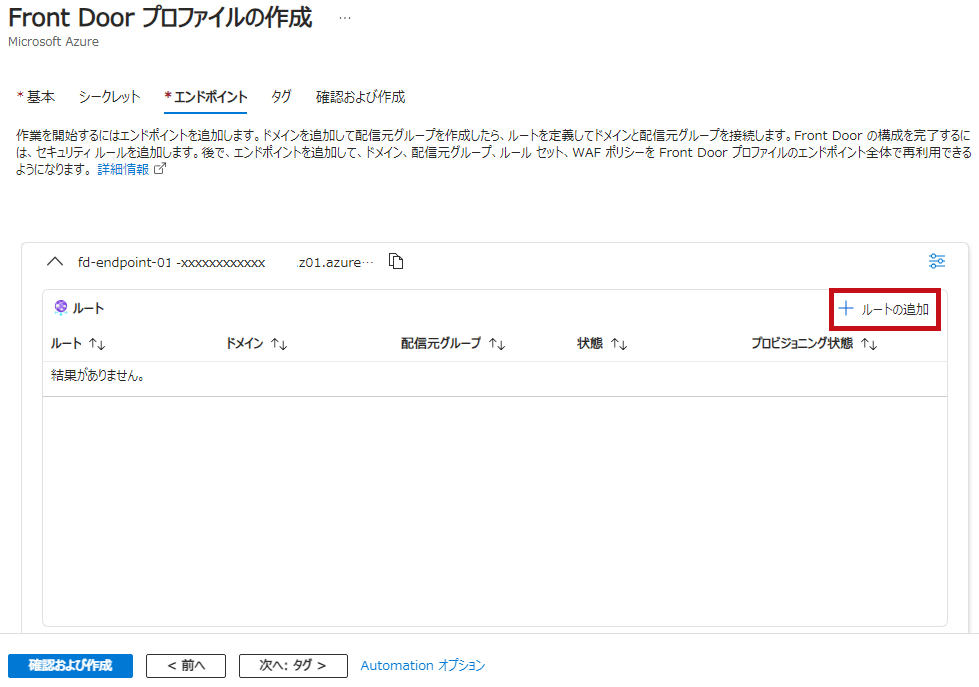Click the purple ルート globe icon
Screen dimensions: 979x687
click(61, 307)
